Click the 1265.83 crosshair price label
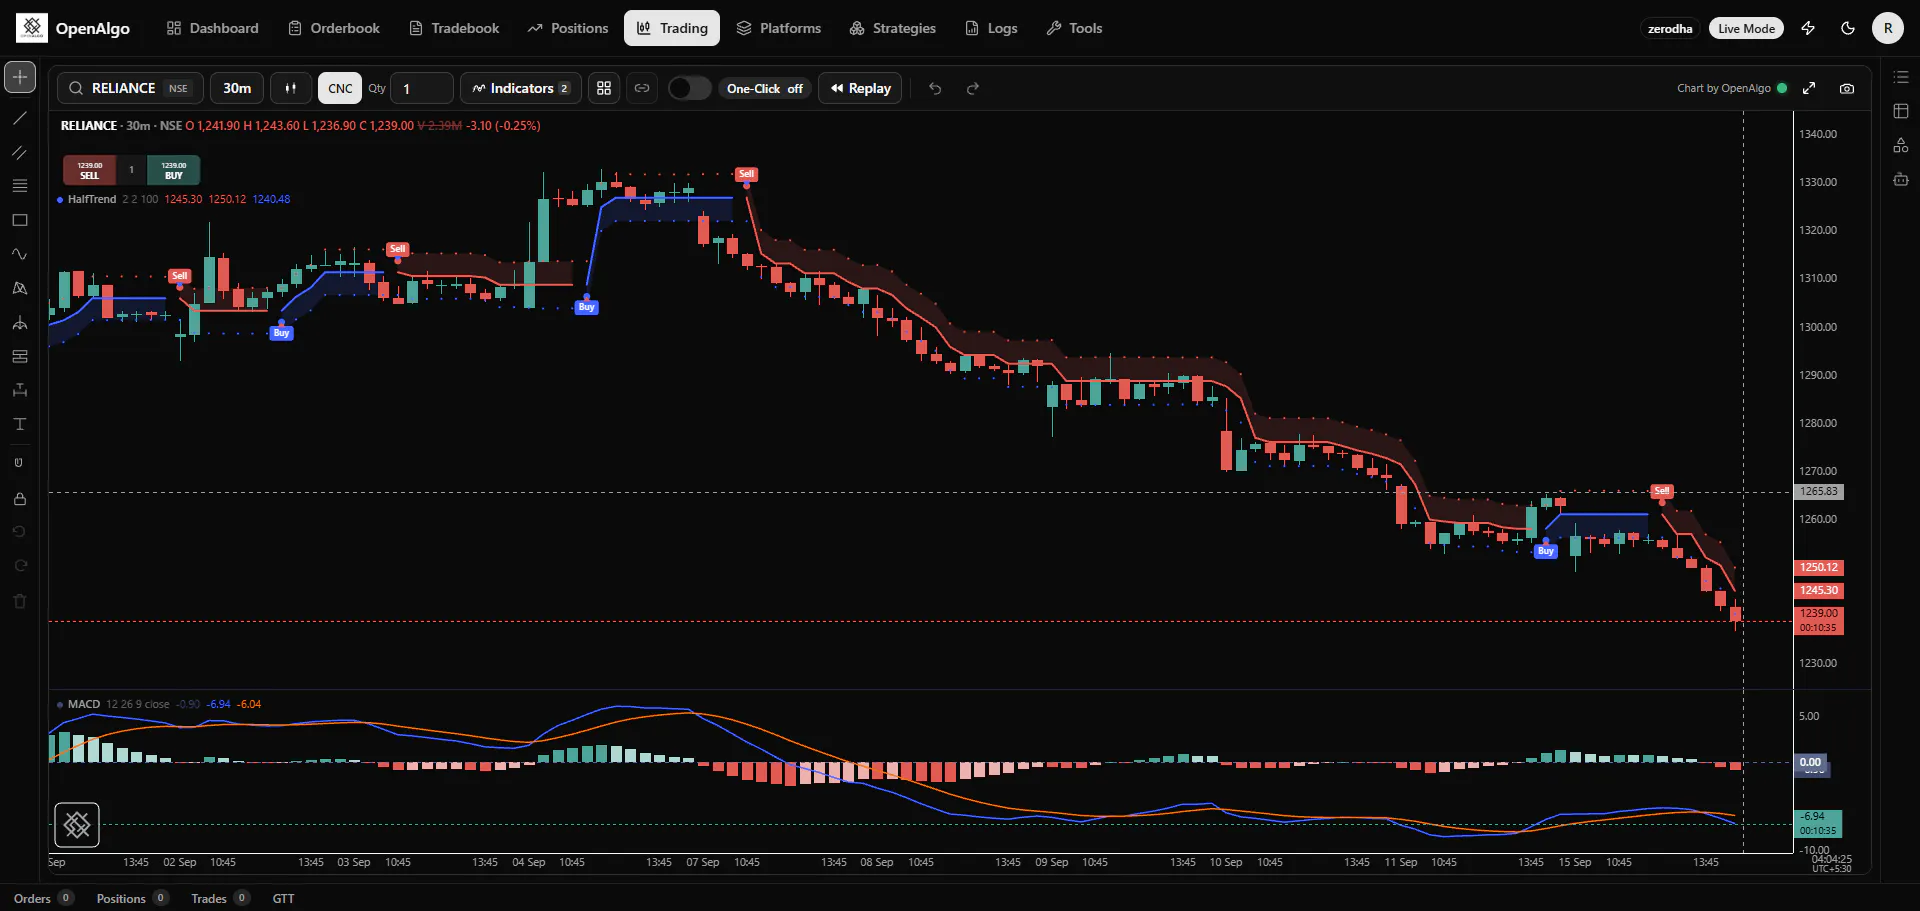Image resolution: width=1920 pixels, height=911 pixels. click(1819, 492)
